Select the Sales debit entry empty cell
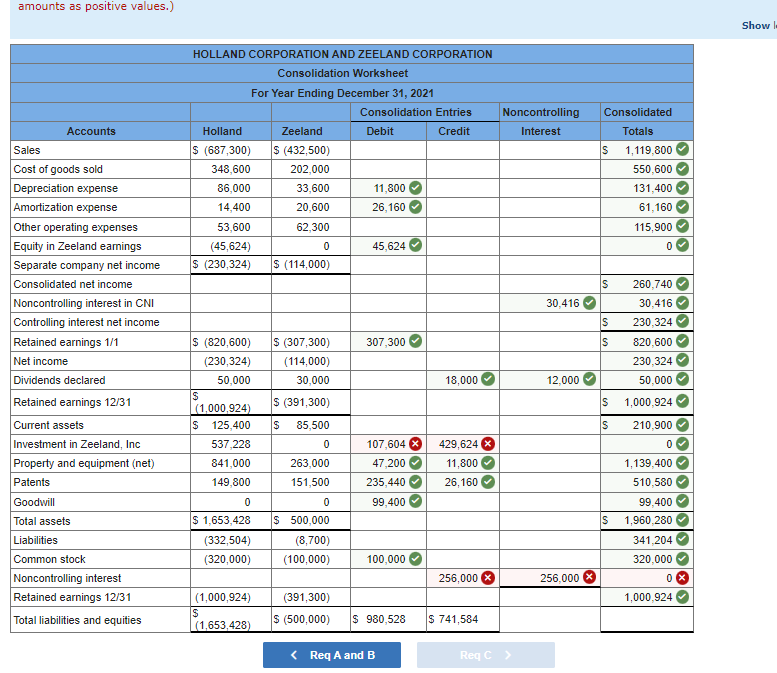This screenshot has width=777, height=673. 388,150
